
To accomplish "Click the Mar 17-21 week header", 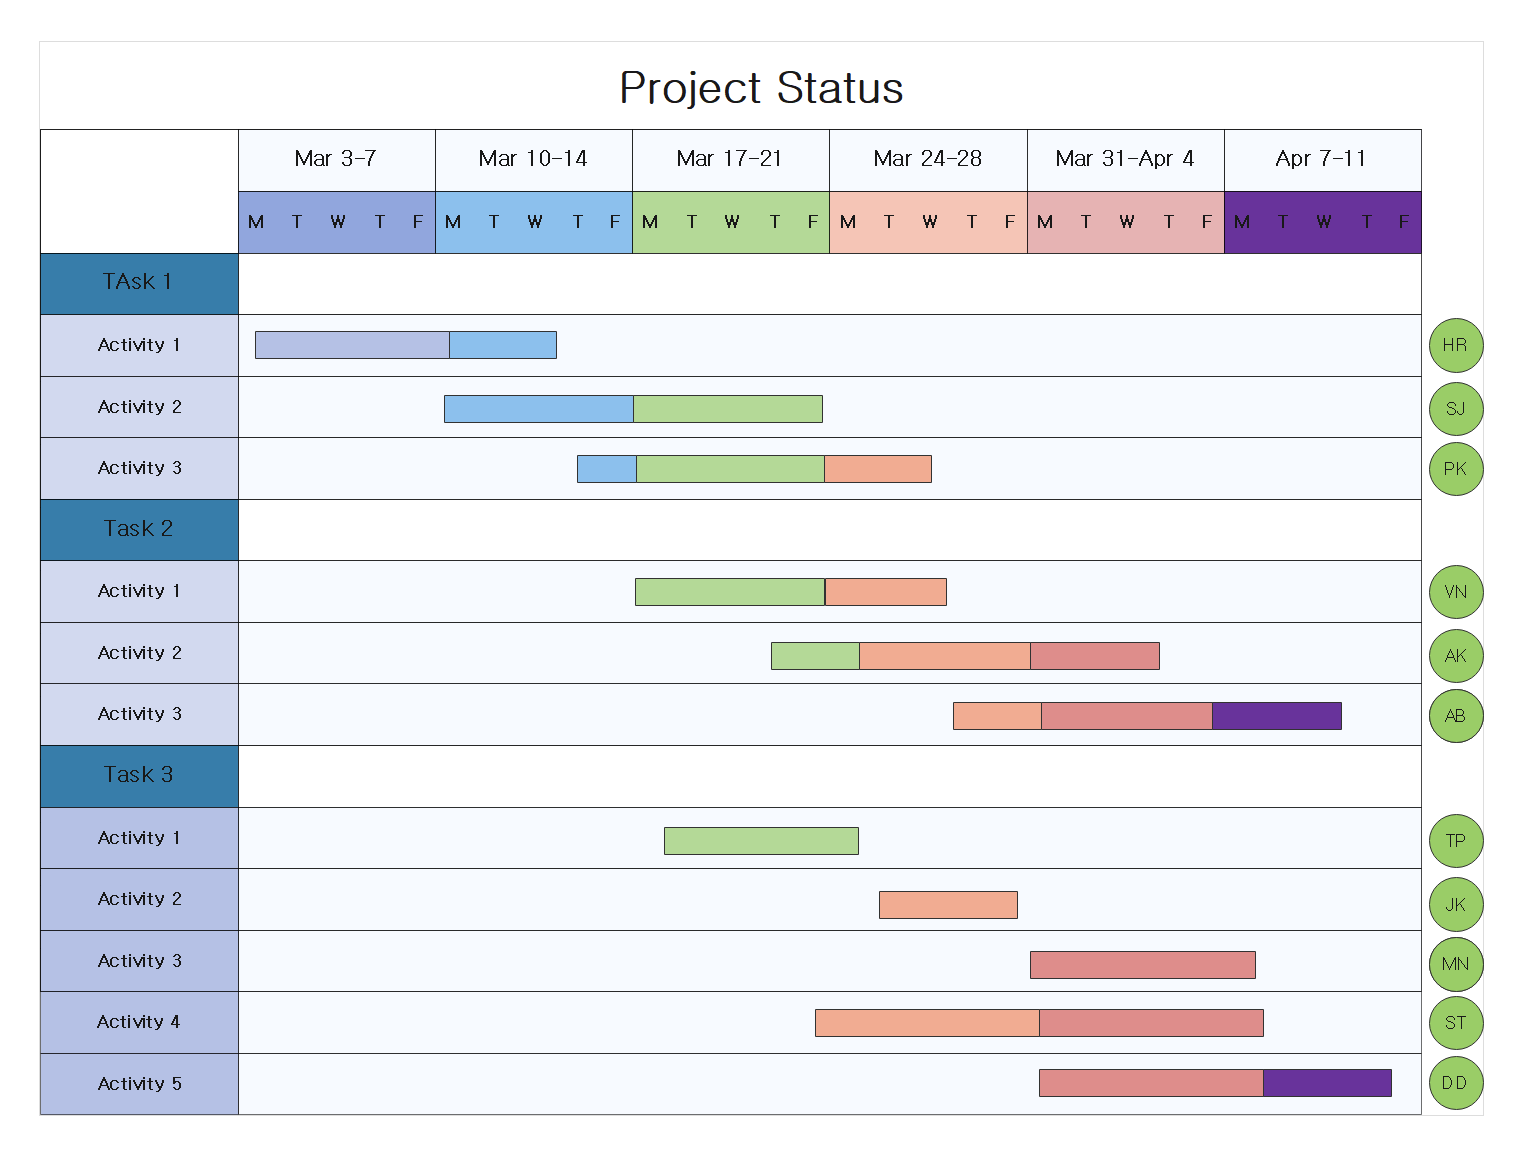I will click(730, 159).
